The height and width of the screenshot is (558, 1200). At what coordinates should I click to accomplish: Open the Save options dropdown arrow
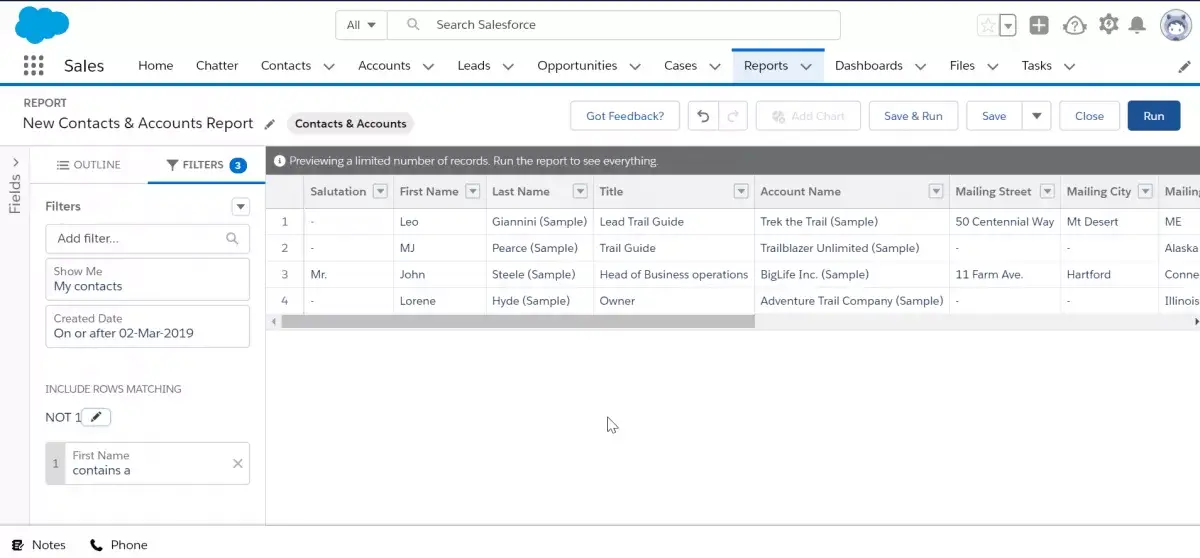1037,116
